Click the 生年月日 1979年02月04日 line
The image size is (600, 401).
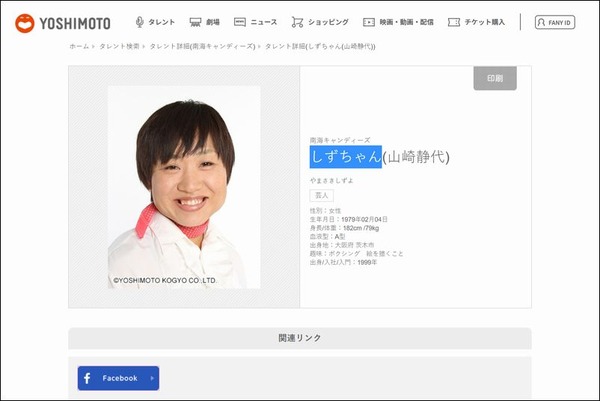coord(349,219)
